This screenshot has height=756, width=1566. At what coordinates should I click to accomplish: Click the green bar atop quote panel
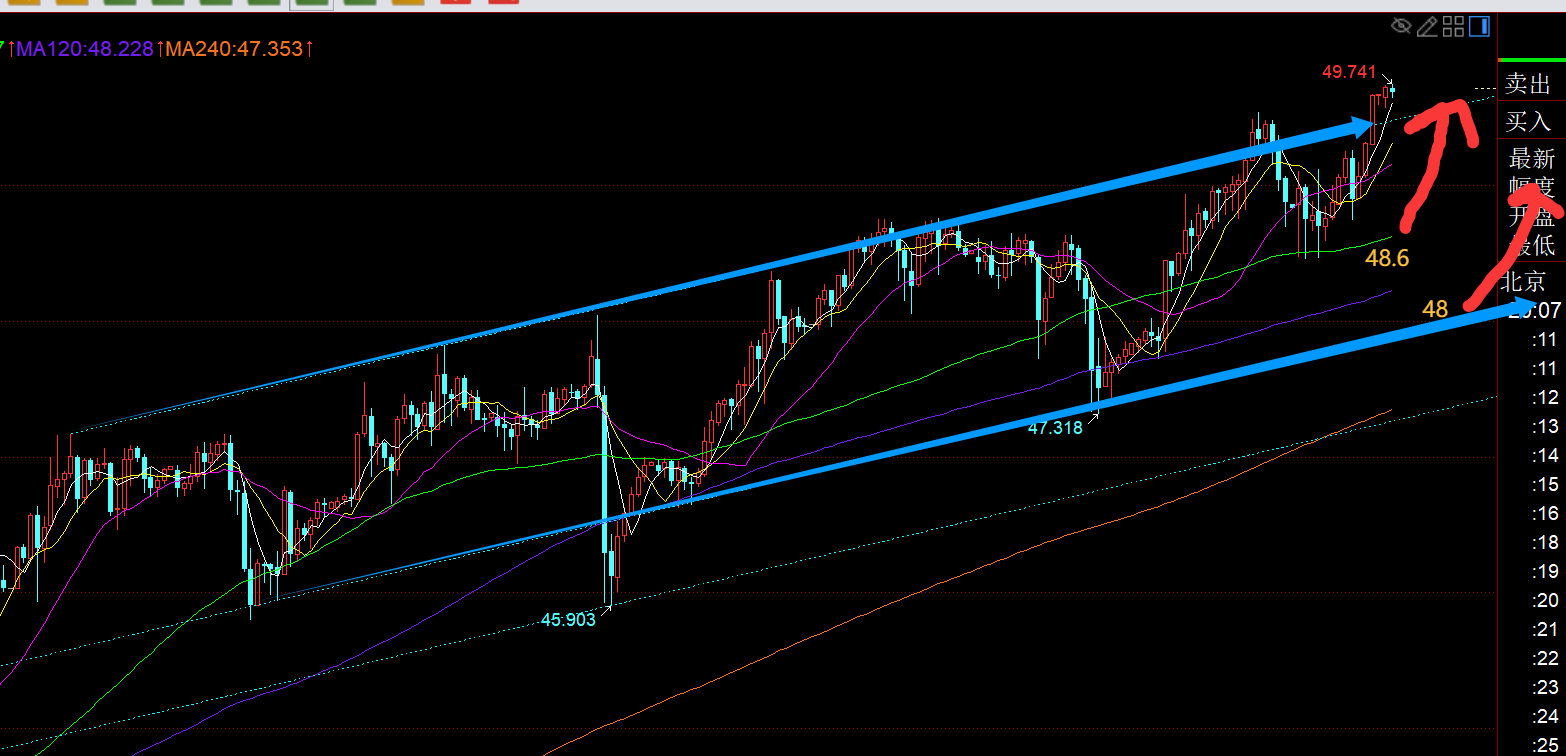pos(1531,62)
